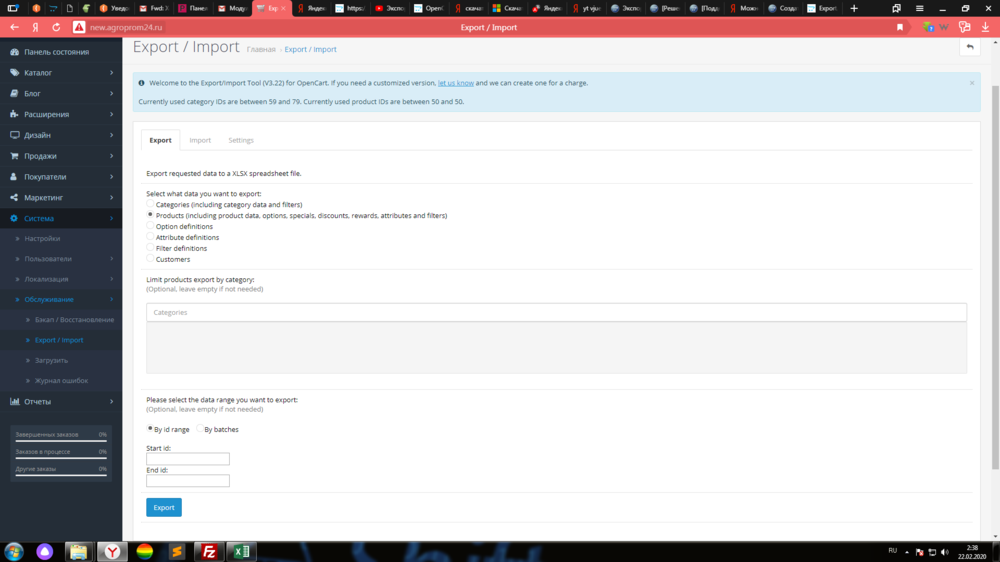Select the Categories export radio option

[150, 204]
